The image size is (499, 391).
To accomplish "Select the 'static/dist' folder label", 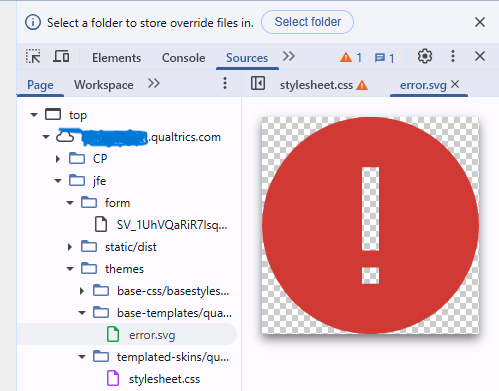I will pos(131,247).
